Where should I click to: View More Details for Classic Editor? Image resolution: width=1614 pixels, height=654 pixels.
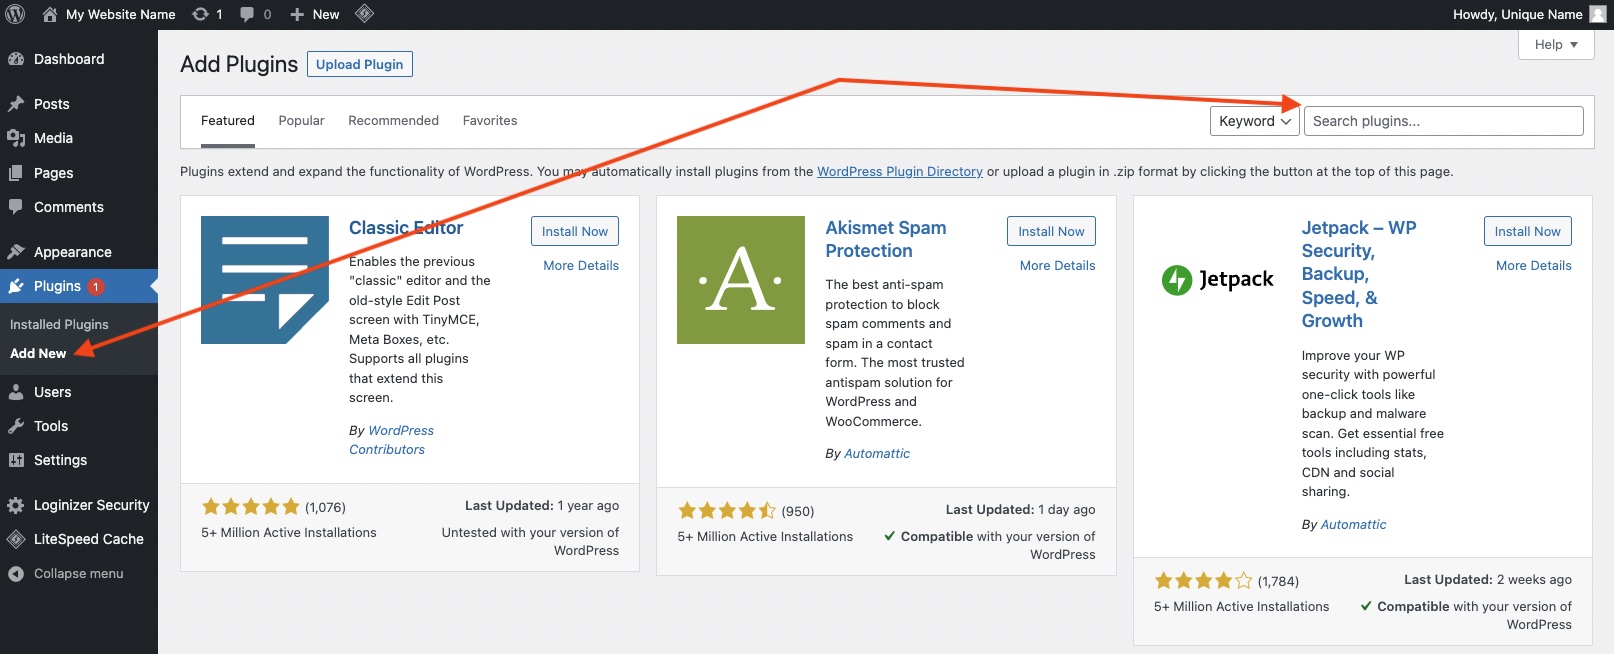pyautogui.click(x=581, y=266)
